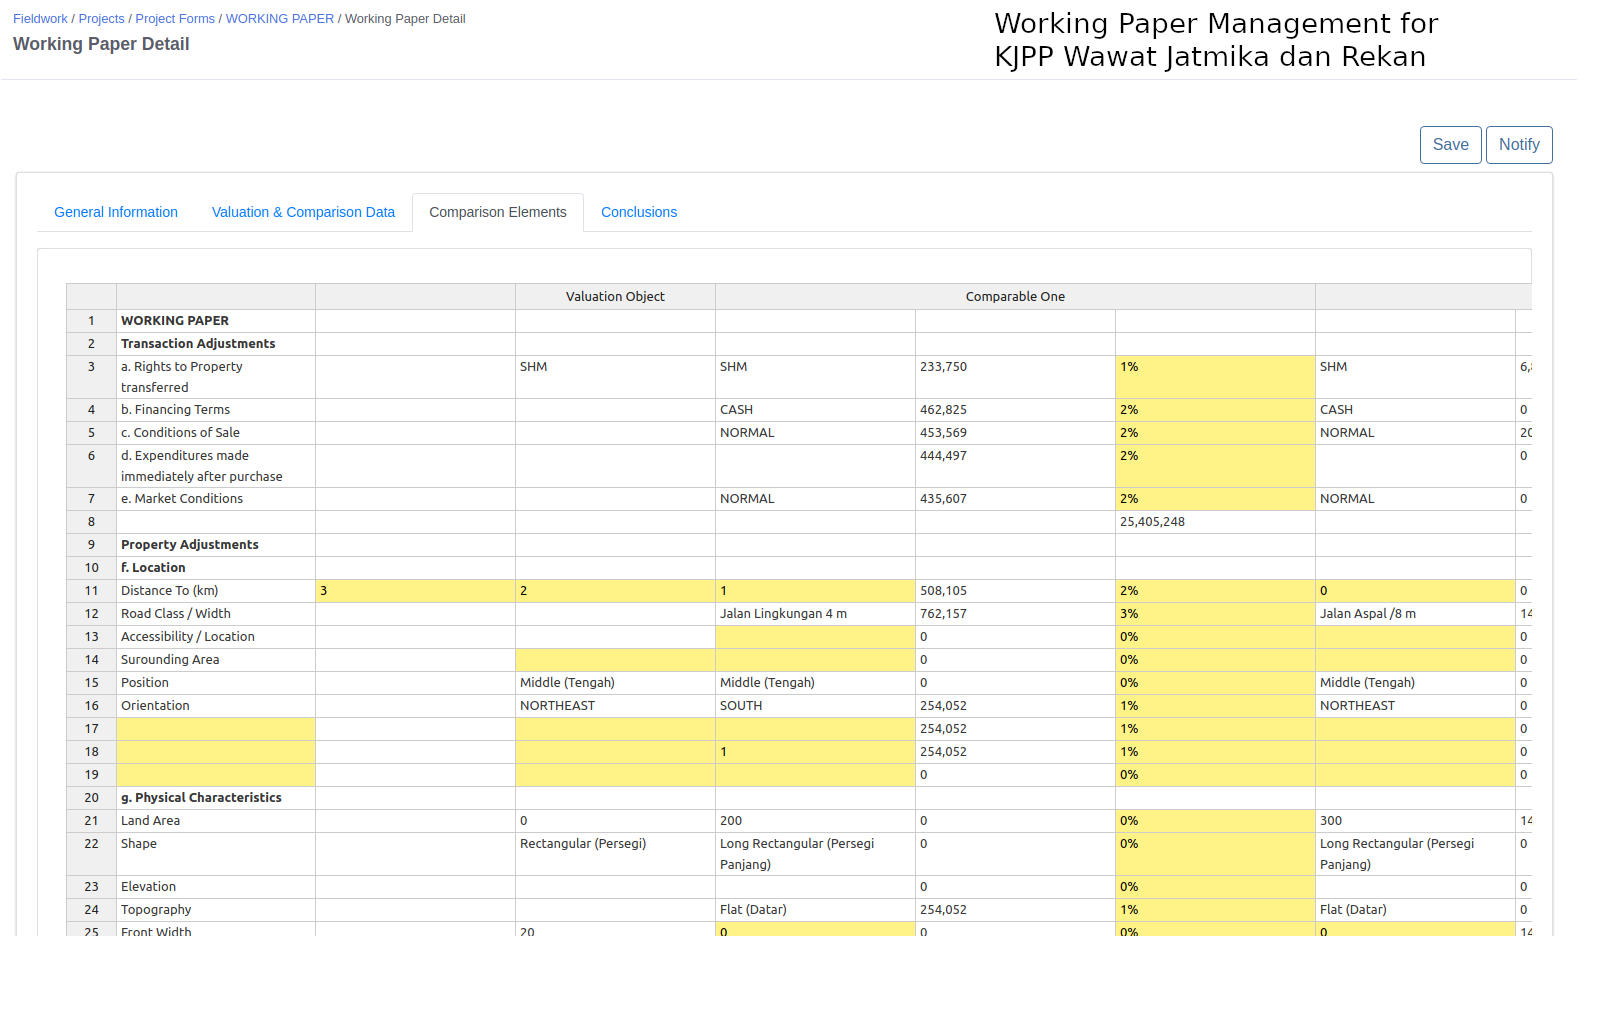Click the Save button
This screenshot has width=1618, height=1024.
click(x=1450, y=145)
